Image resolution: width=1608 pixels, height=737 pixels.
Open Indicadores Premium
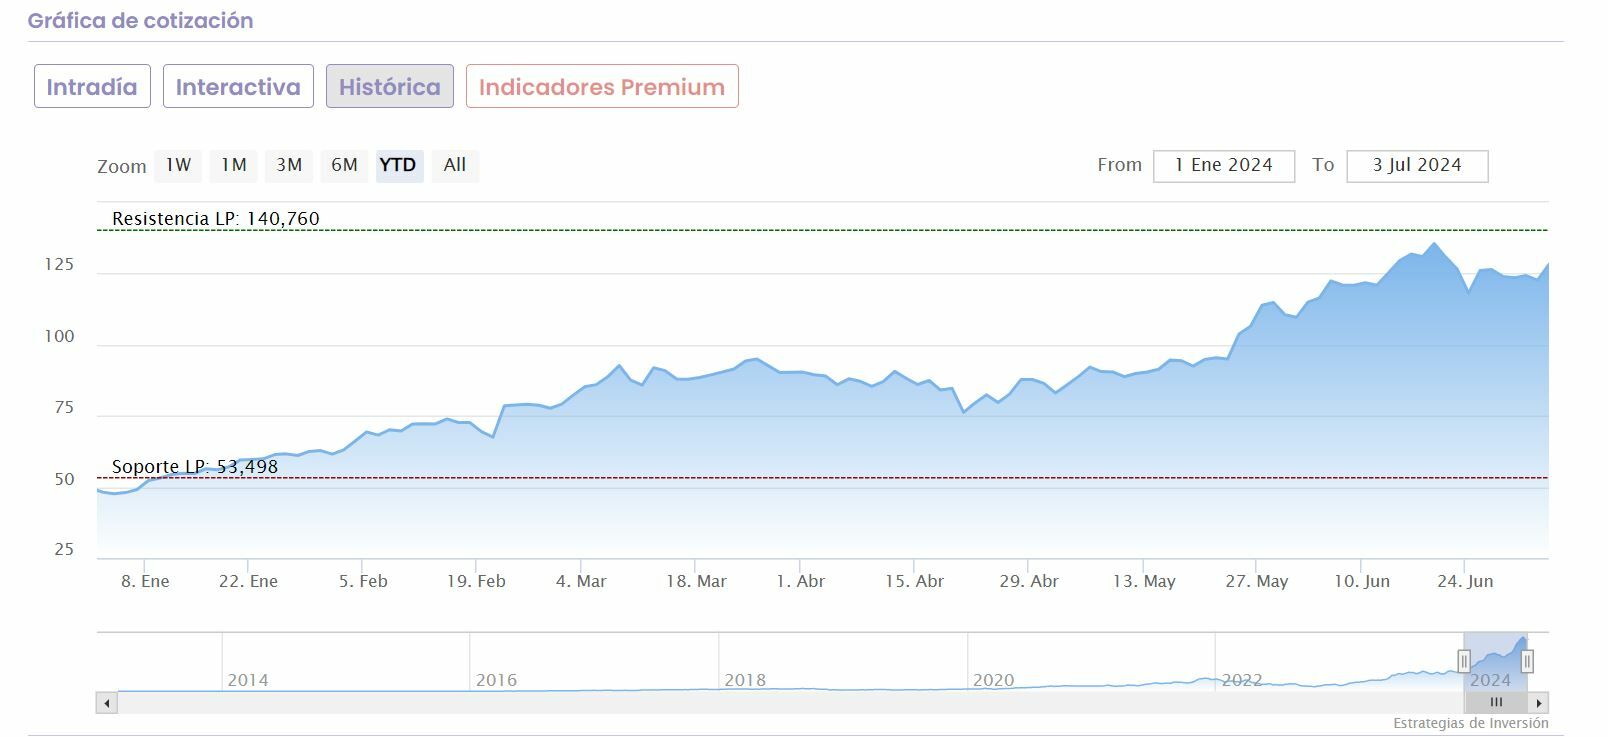(602, 87)
